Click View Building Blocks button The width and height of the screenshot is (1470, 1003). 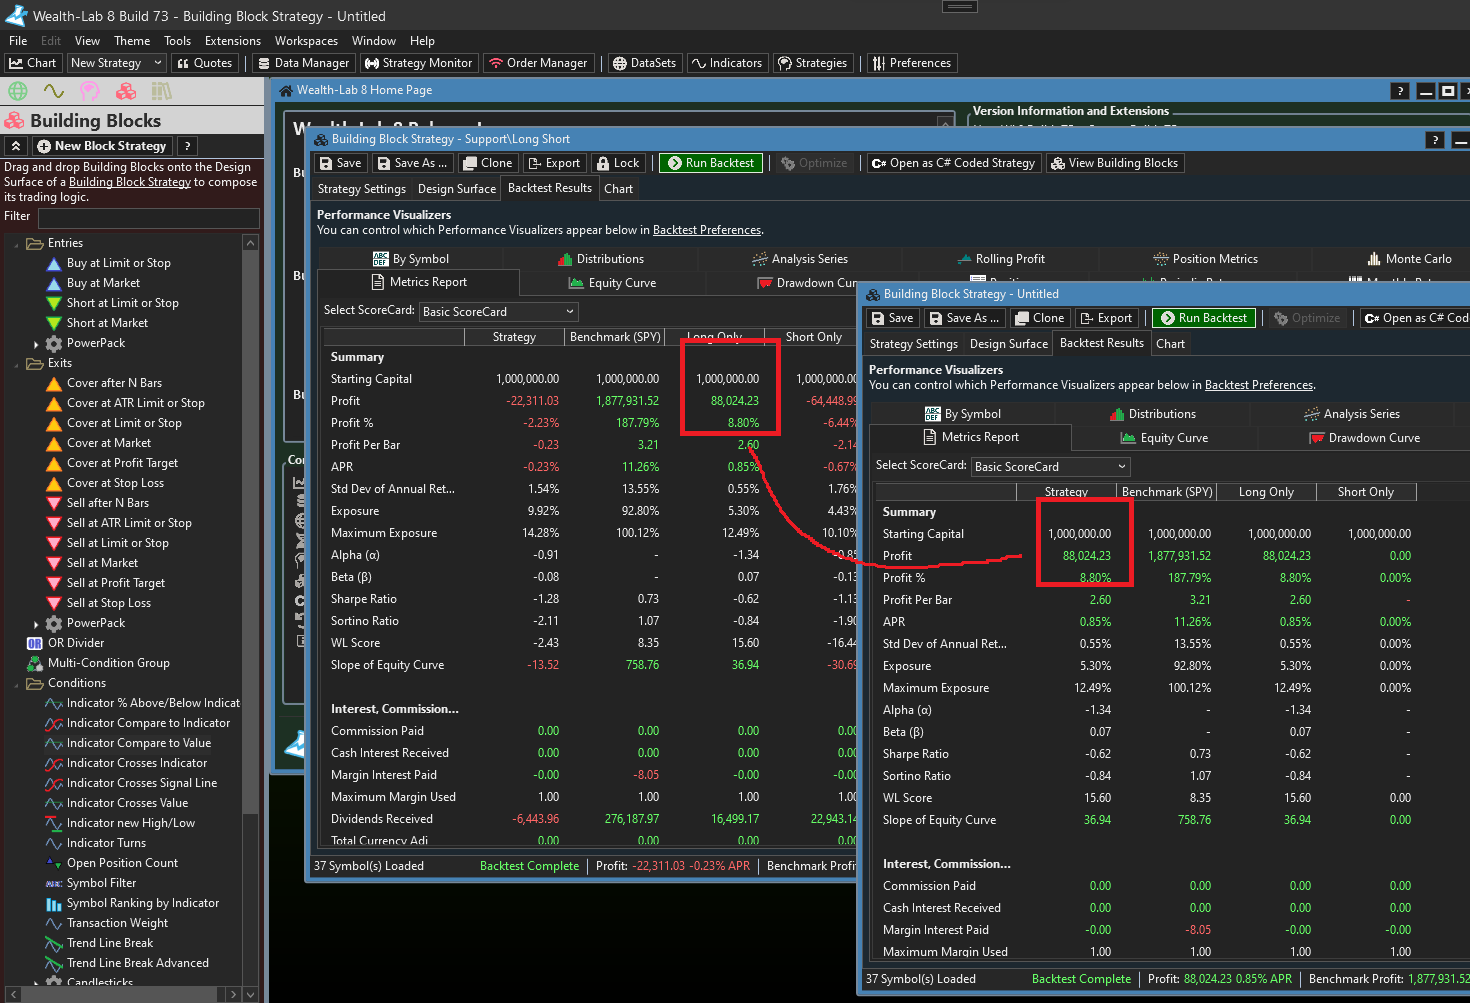[1114, 163]
